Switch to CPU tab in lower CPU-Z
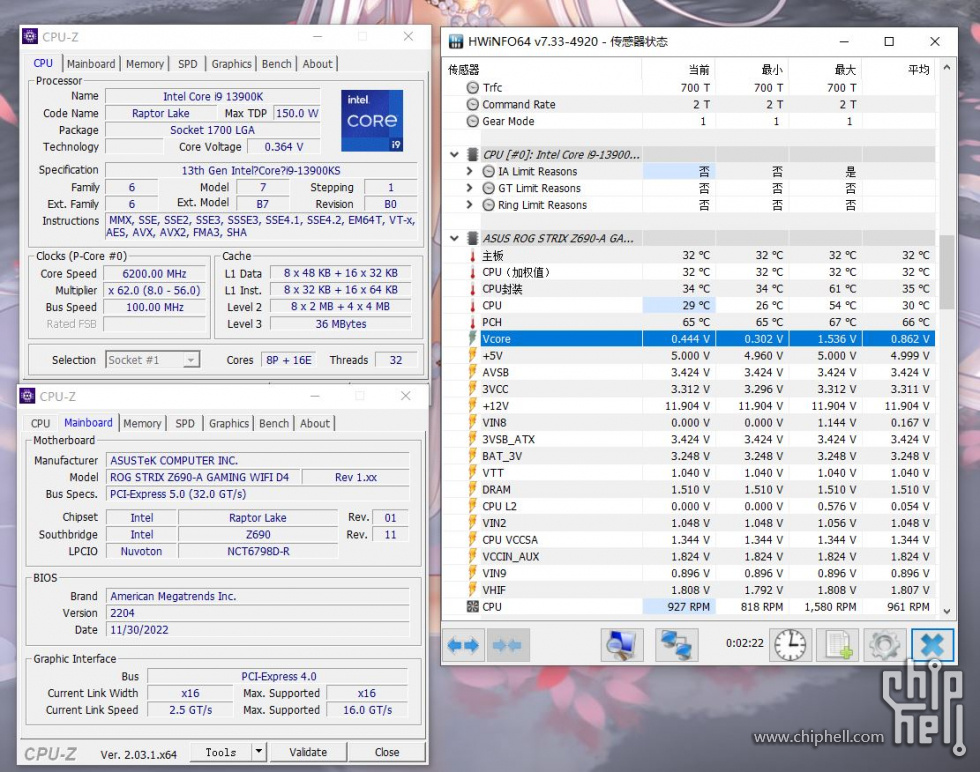The width and height of the screenshot is (980, 772). click(41, 423)
